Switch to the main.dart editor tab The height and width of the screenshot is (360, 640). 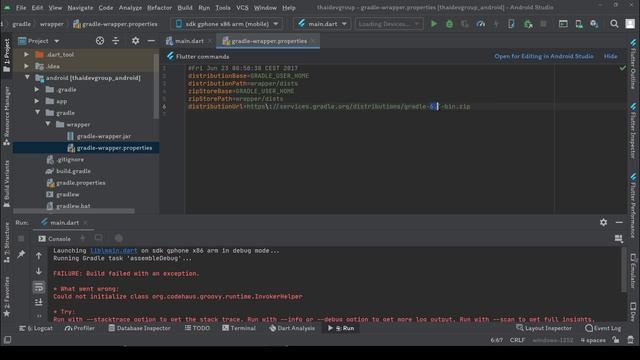point(189,41)
